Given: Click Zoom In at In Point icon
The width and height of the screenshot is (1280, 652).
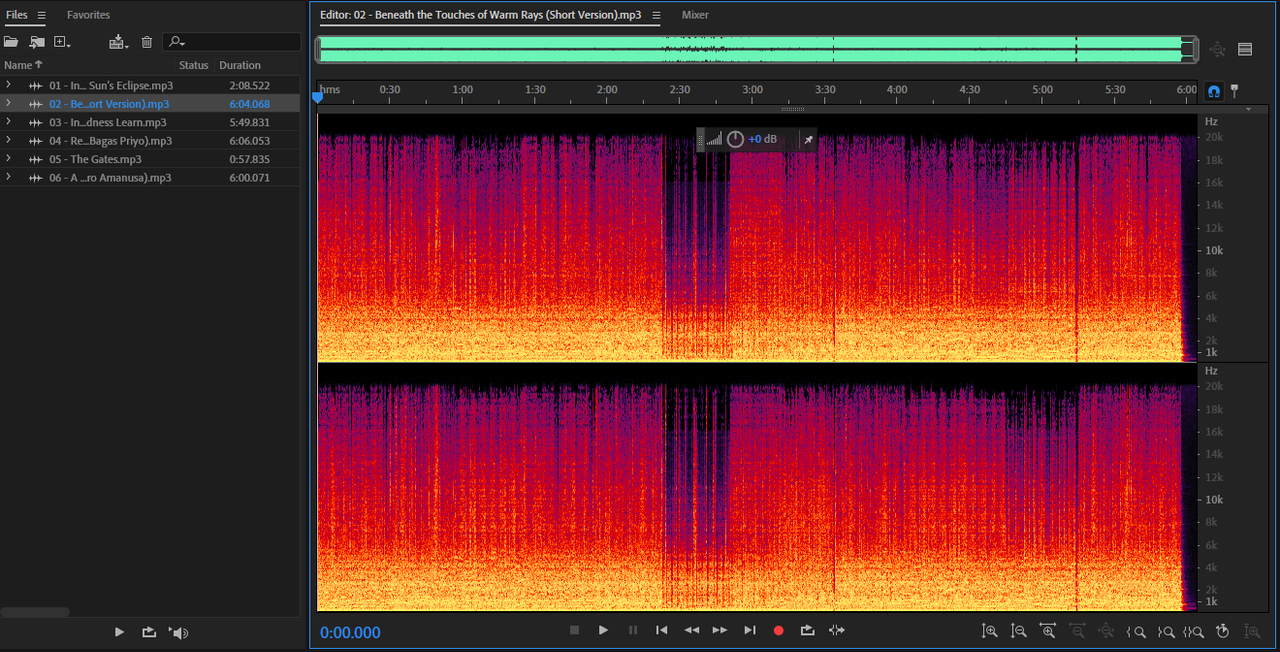Looking at the screenshot, I should 1135,631.
